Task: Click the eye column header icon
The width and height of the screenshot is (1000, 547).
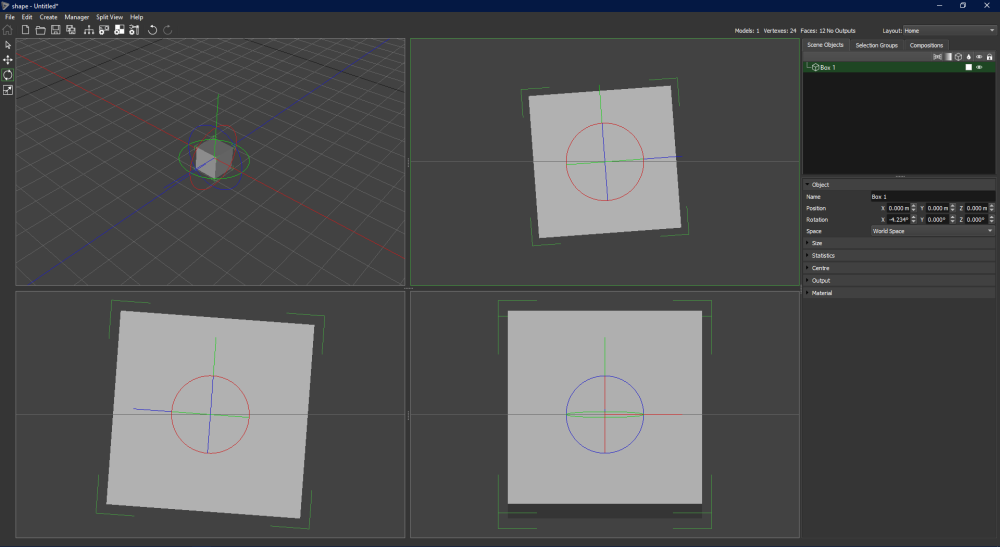Action: [x=979, y=57]
